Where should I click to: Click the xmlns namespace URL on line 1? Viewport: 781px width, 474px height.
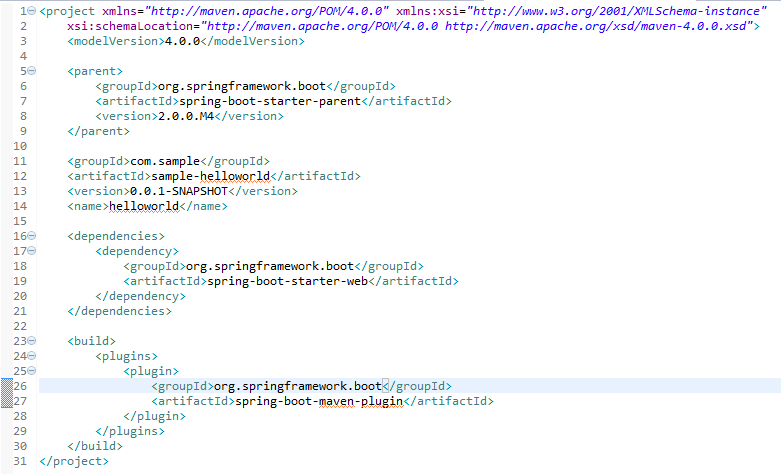tap(266, 11)
